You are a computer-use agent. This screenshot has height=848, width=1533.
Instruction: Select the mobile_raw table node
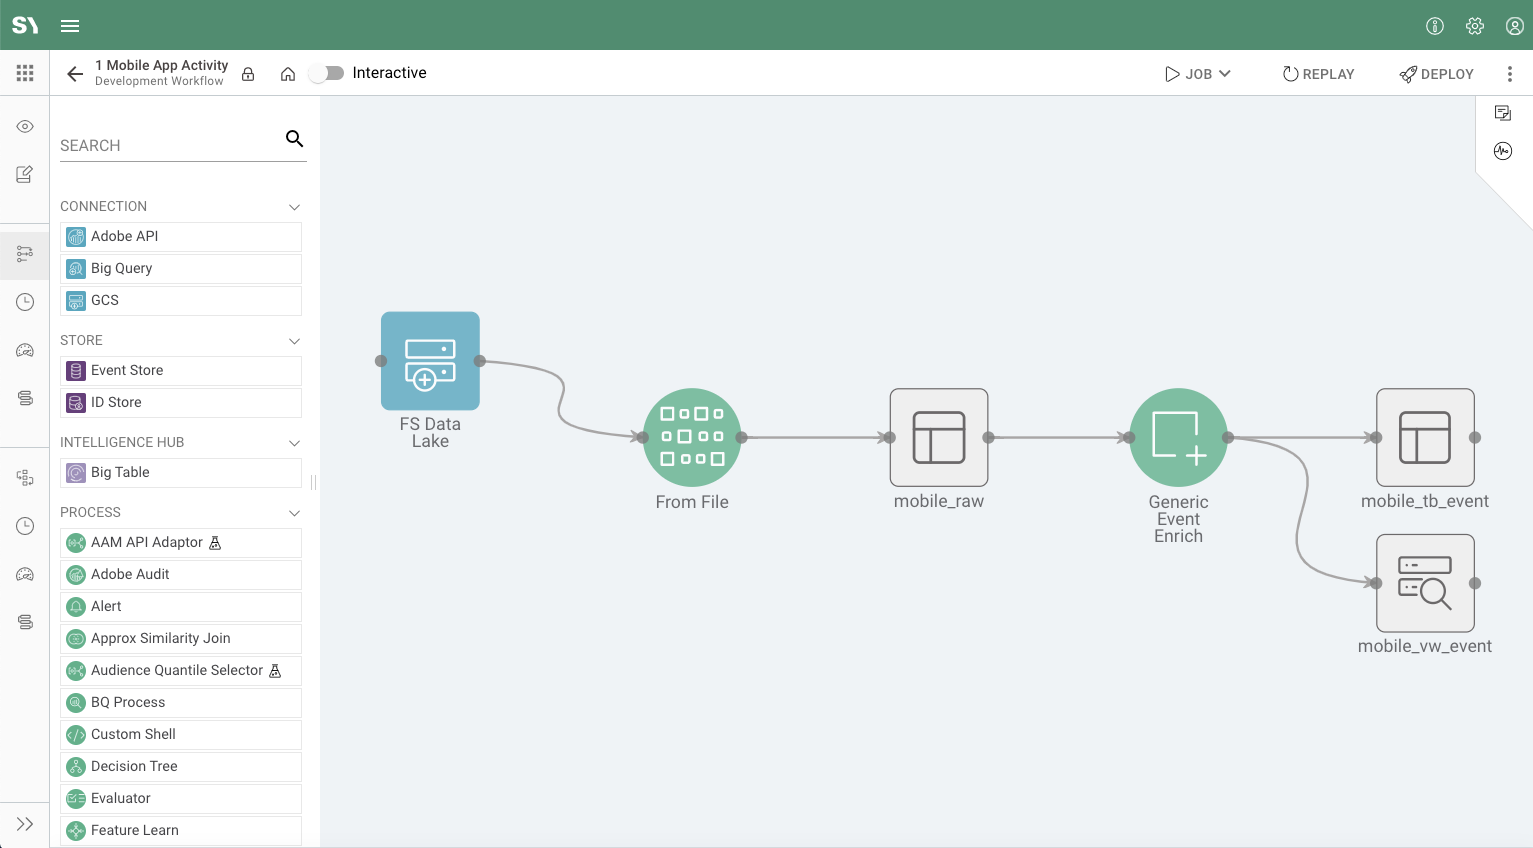(939, 437)
